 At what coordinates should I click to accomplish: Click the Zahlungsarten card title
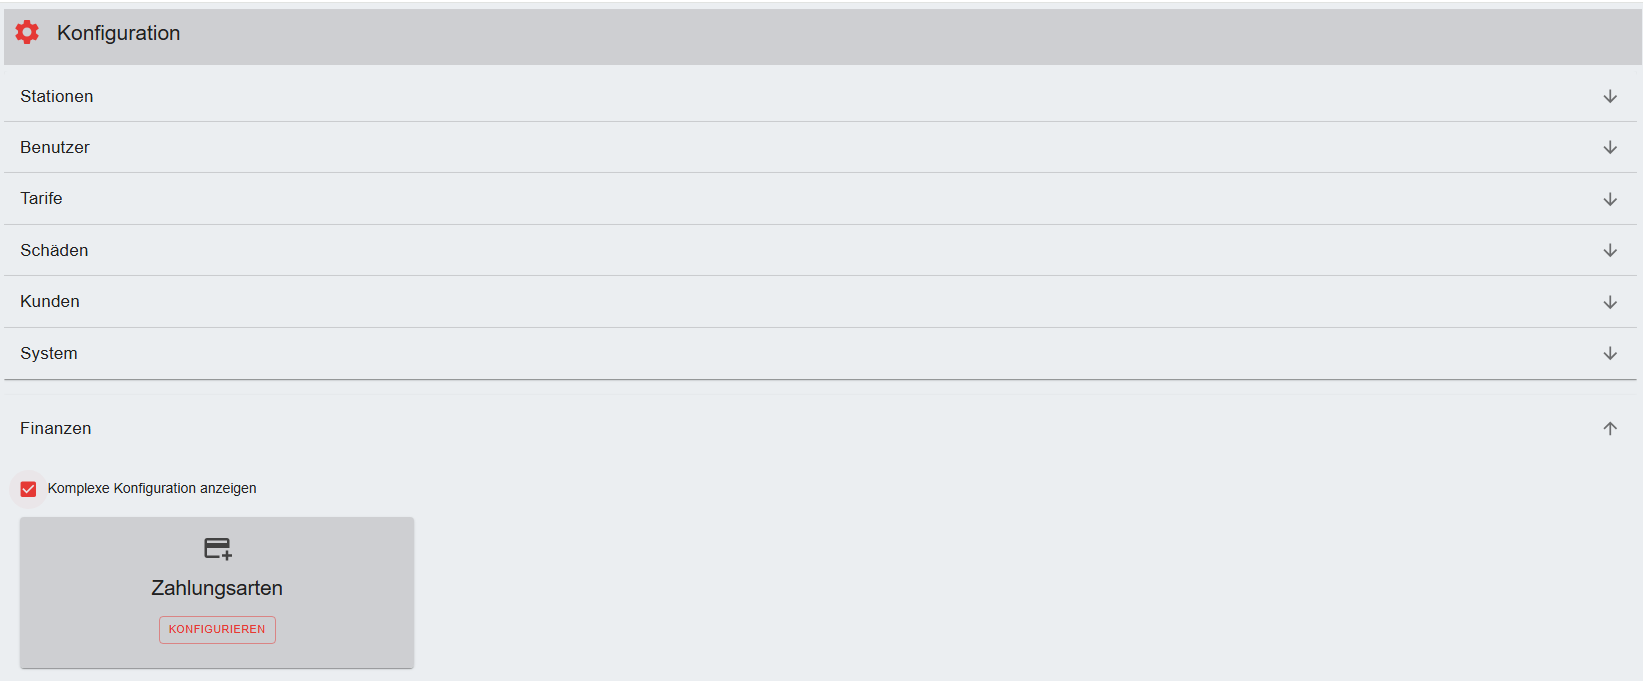[x=217, y=588]
